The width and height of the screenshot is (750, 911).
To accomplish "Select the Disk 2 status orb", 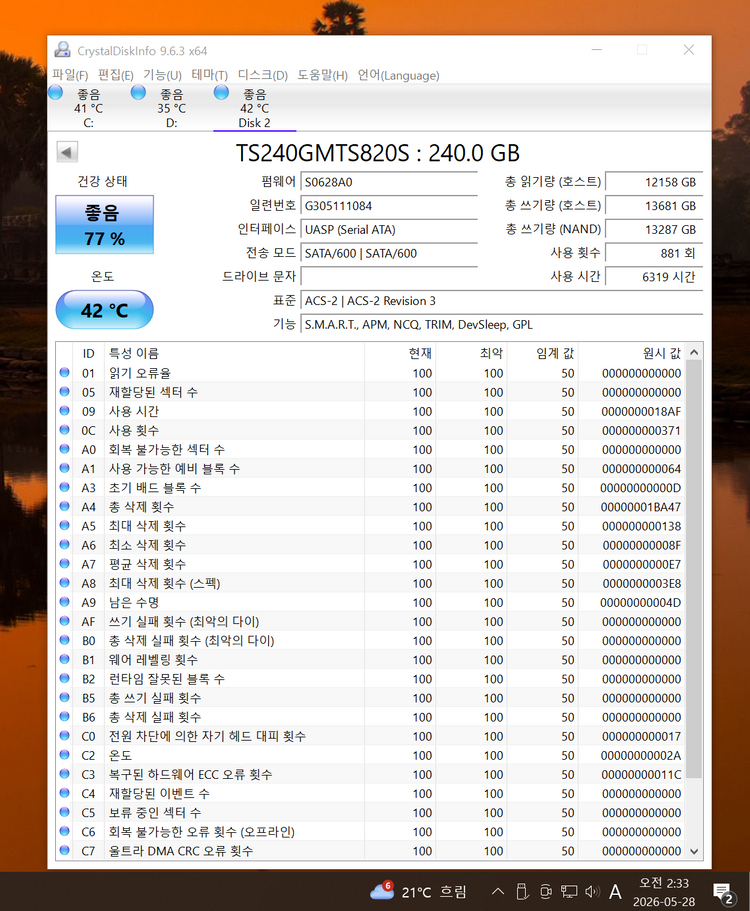I will tap(221, 92).
